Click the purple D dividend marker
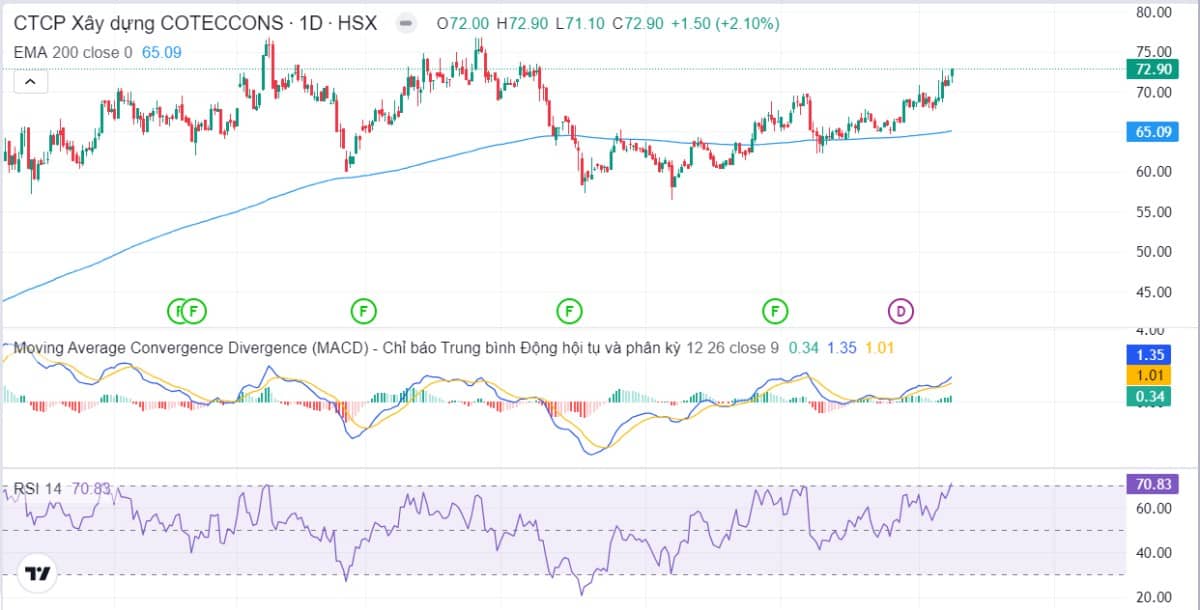This screenshot has width=1200, height=610. [x=900, y=311]
